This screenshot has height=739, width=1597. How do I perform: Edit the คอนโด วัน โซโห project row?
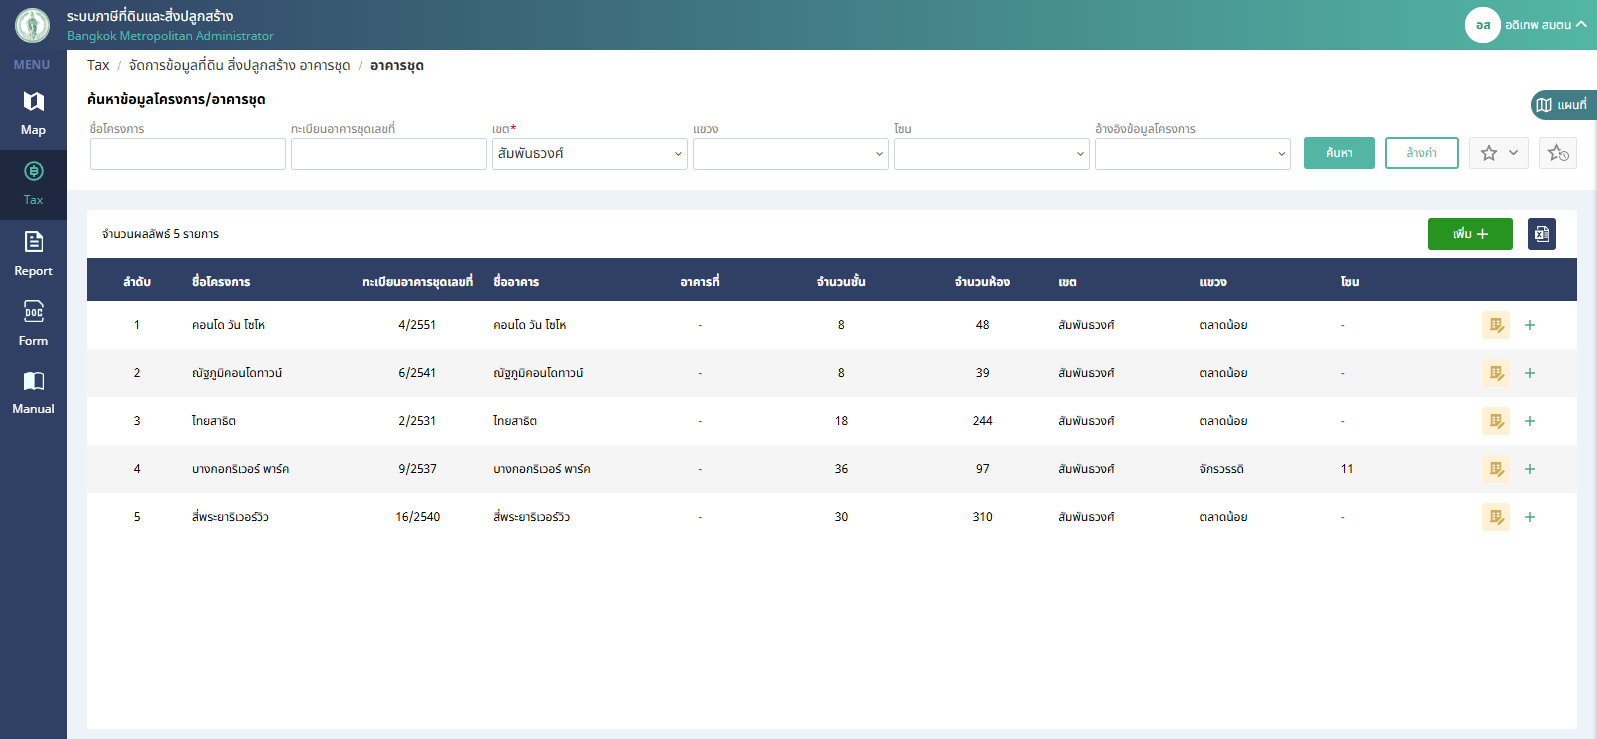click(x=1495, y=325)
